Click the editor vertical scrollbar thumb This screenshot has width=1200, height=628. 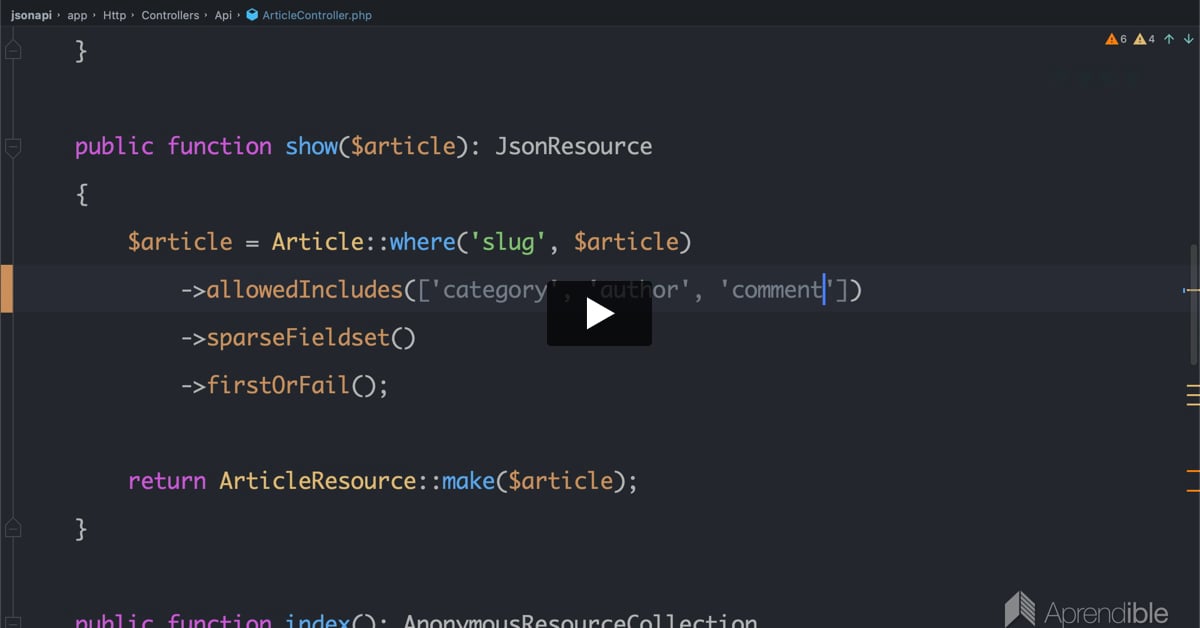click(x=1193, y=305)
